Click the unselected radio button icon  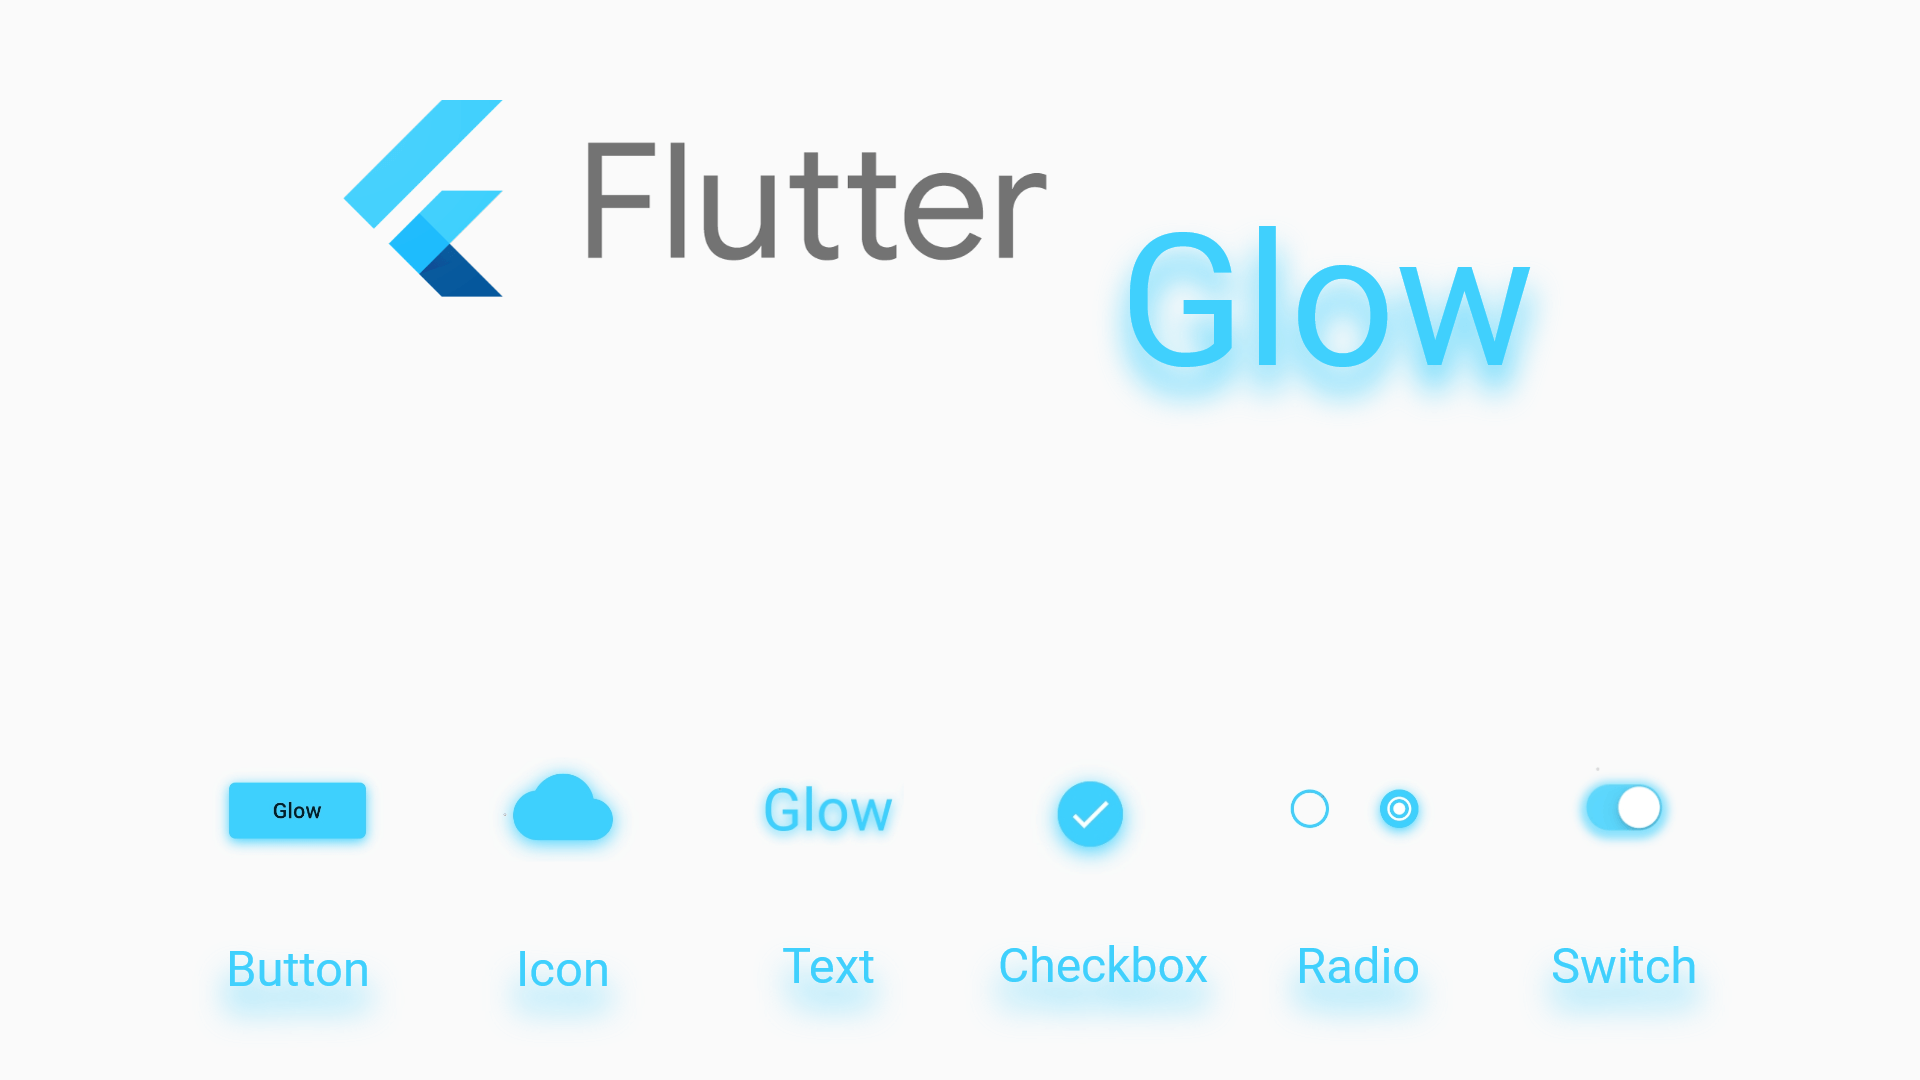point(1309,808)
